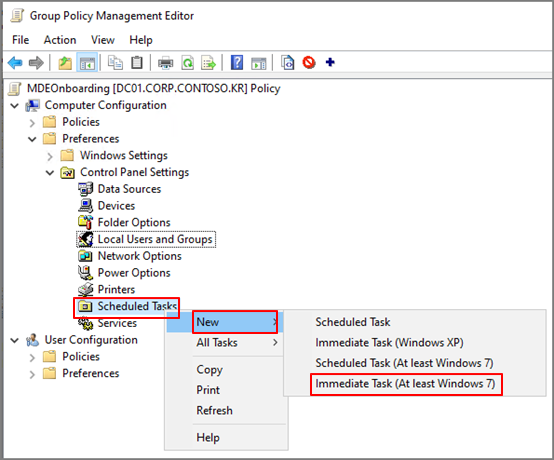This screenshot has height=460, width=554.
Task: Click the Printers icon in tree
Action: tap(86, 289)
